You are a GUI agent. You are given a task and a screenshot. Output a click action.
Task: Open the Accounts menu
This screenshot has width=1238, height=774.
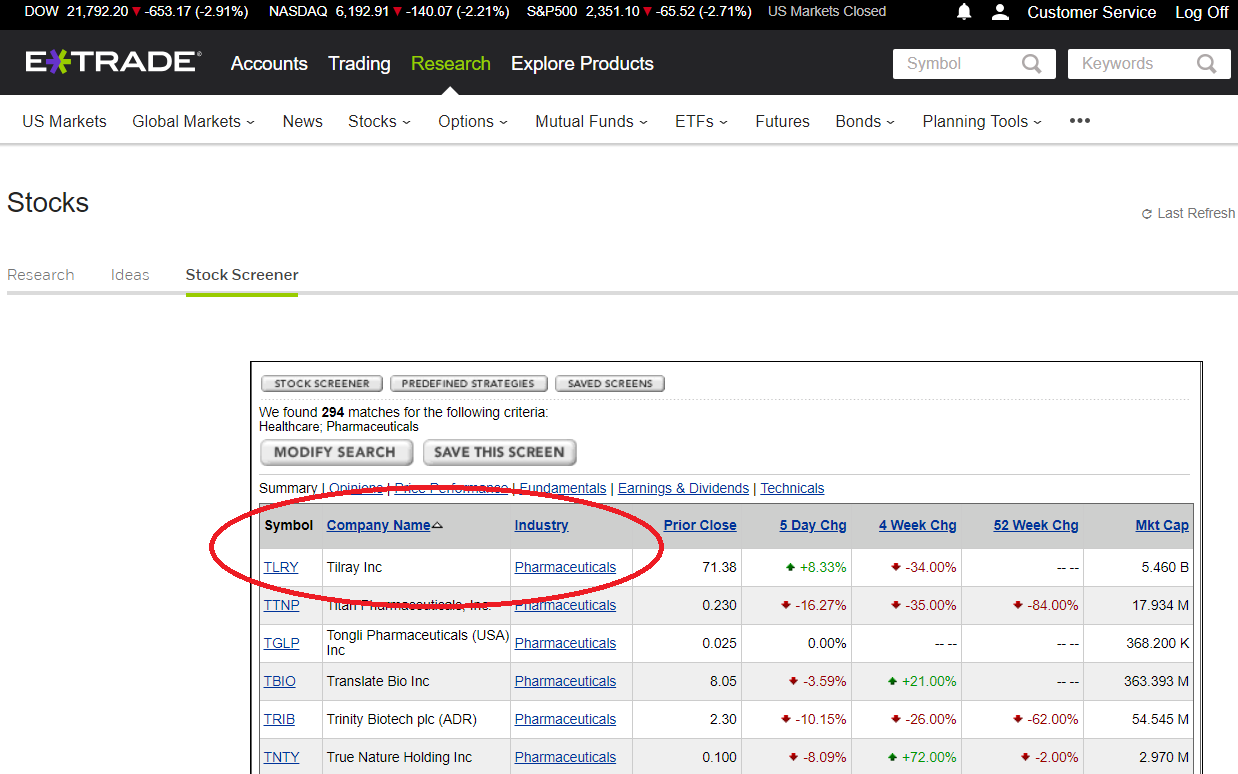click(x=268, y=63)
